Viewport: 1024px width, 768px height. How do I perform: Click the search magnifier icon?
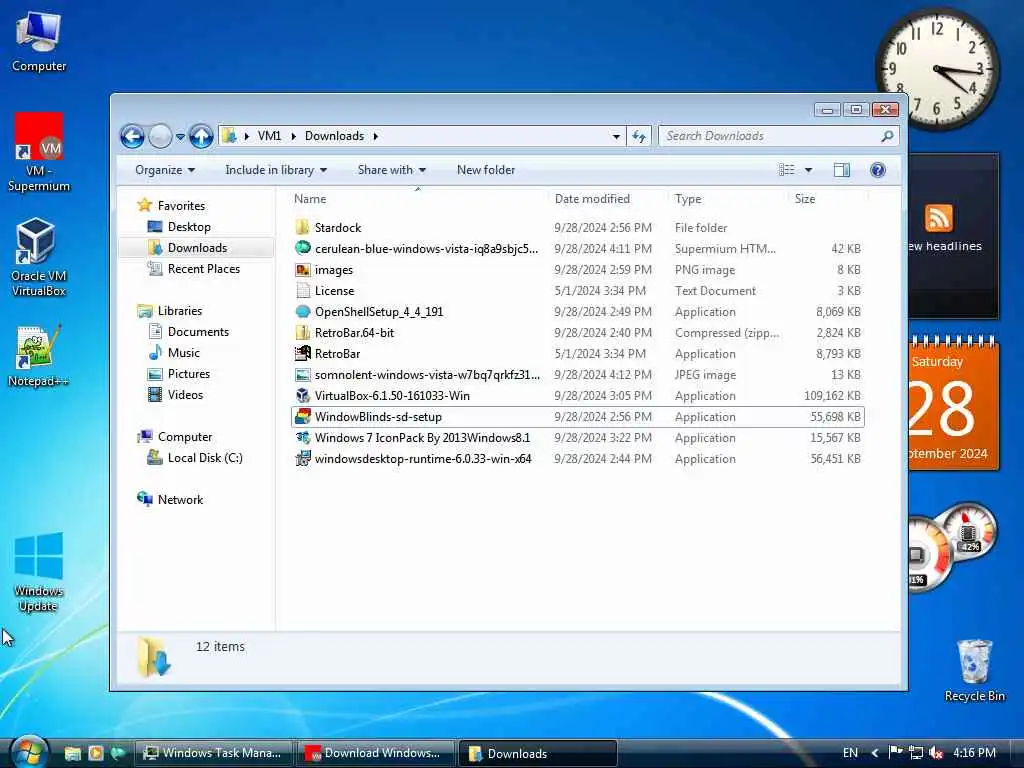pyautogui.click(x=887, y=136)
